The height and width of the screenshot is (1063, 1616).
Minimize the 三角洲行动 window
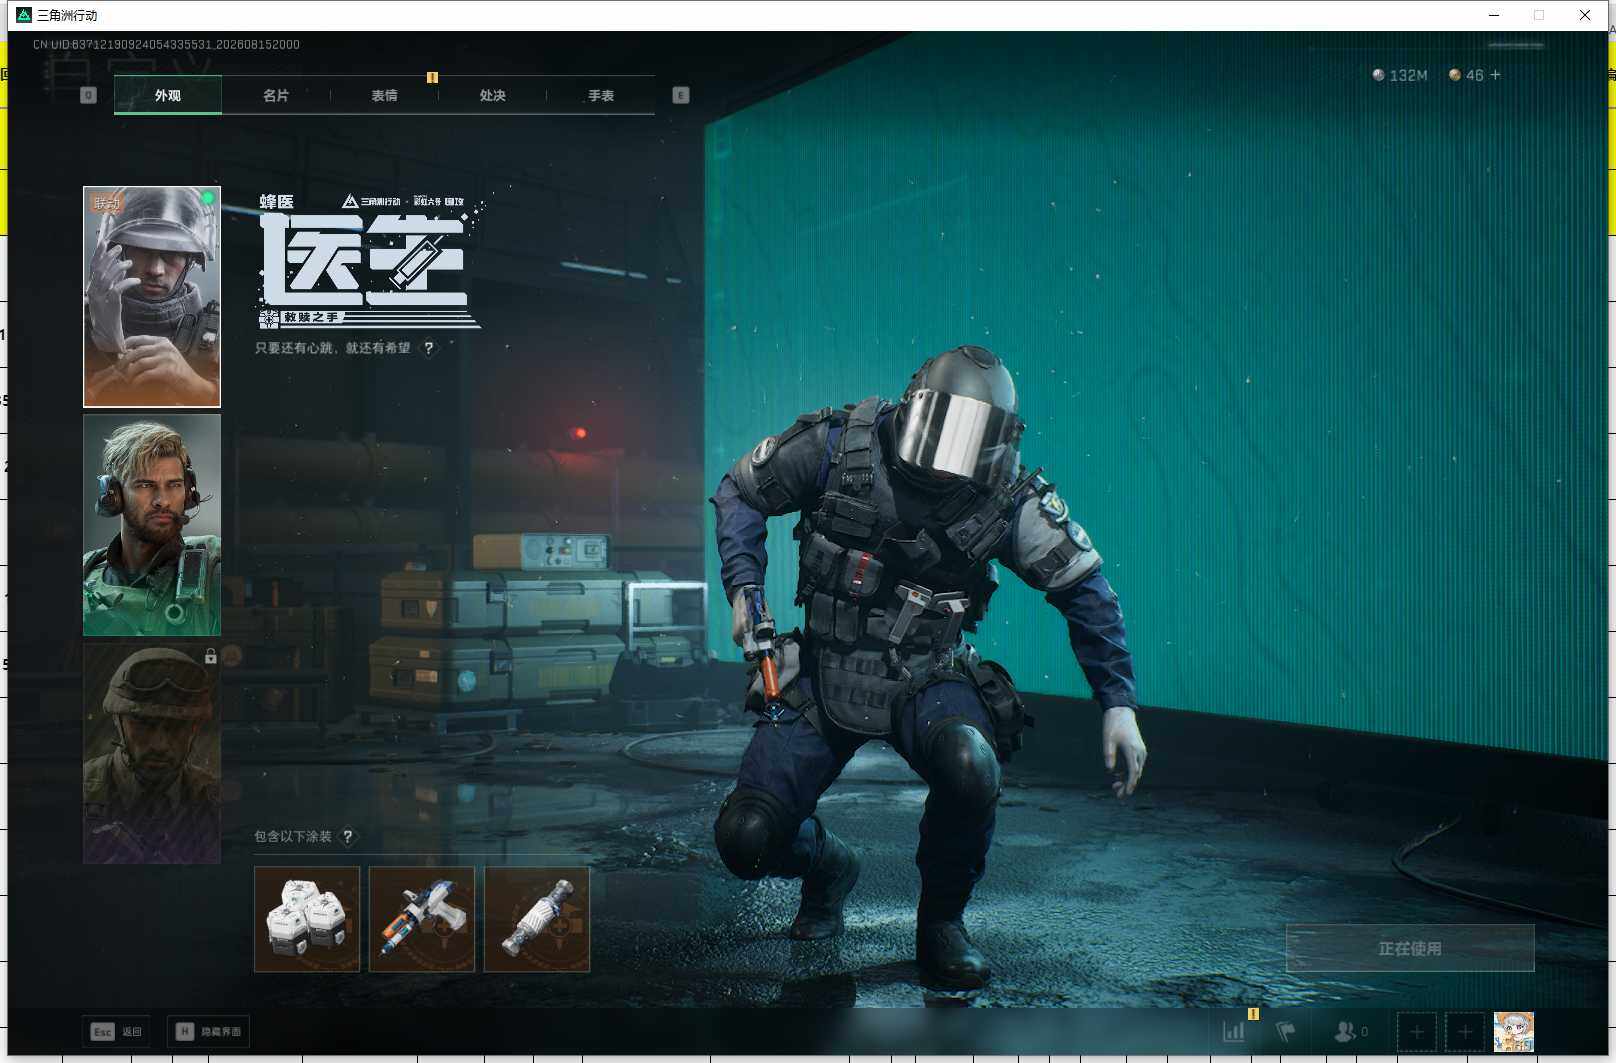[1494, 15]
